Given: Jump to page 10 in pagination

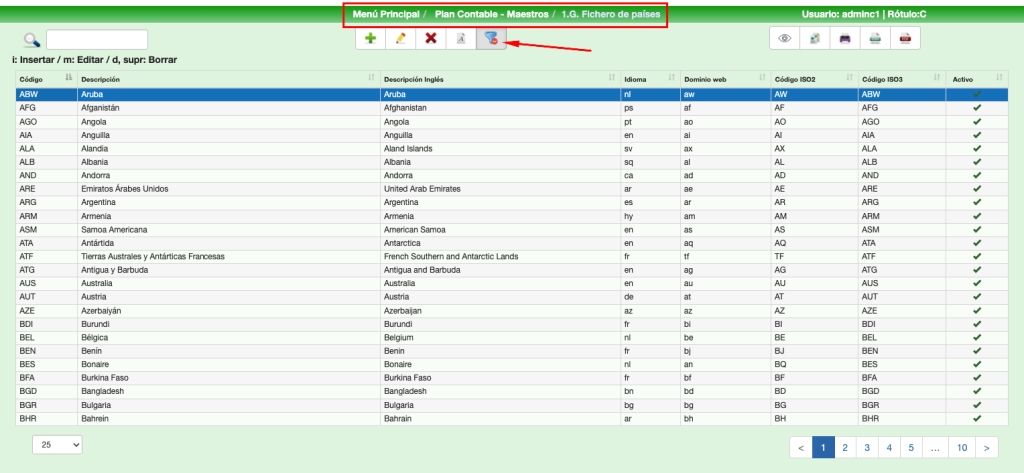Looking at the screenshot, I should [962, 448].
